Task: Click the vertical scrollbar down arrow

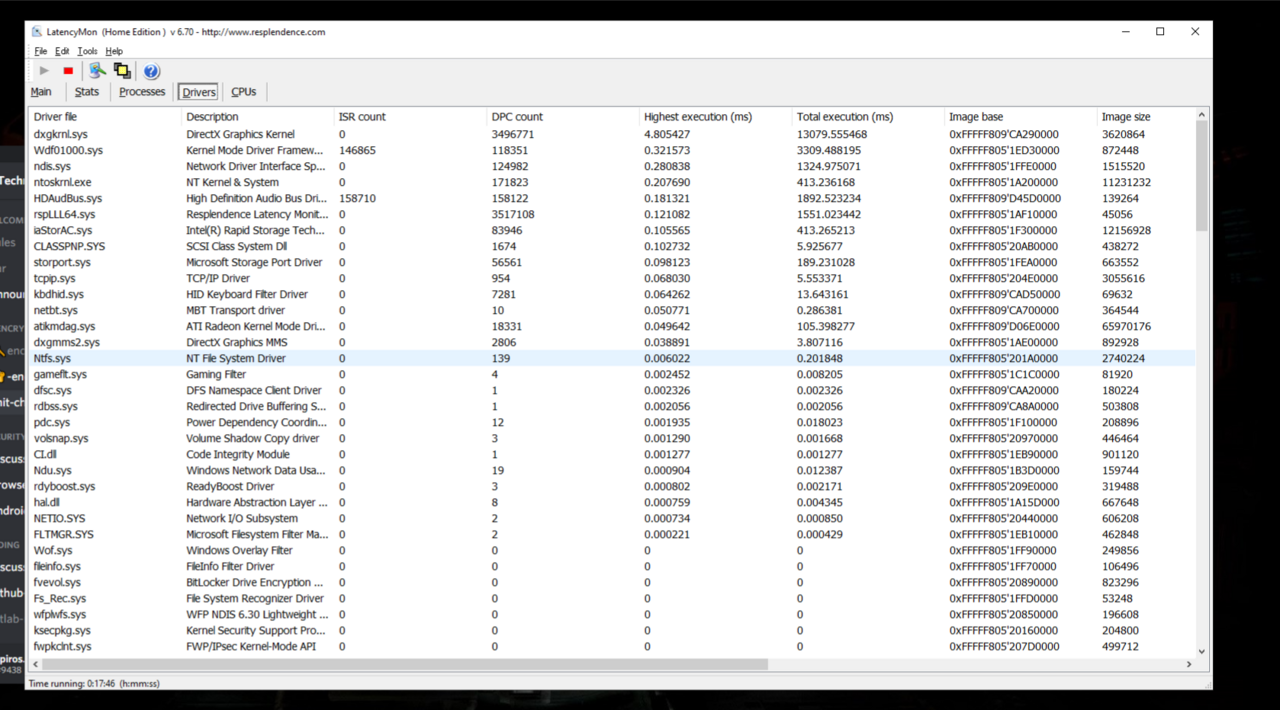Action: 1201,651
